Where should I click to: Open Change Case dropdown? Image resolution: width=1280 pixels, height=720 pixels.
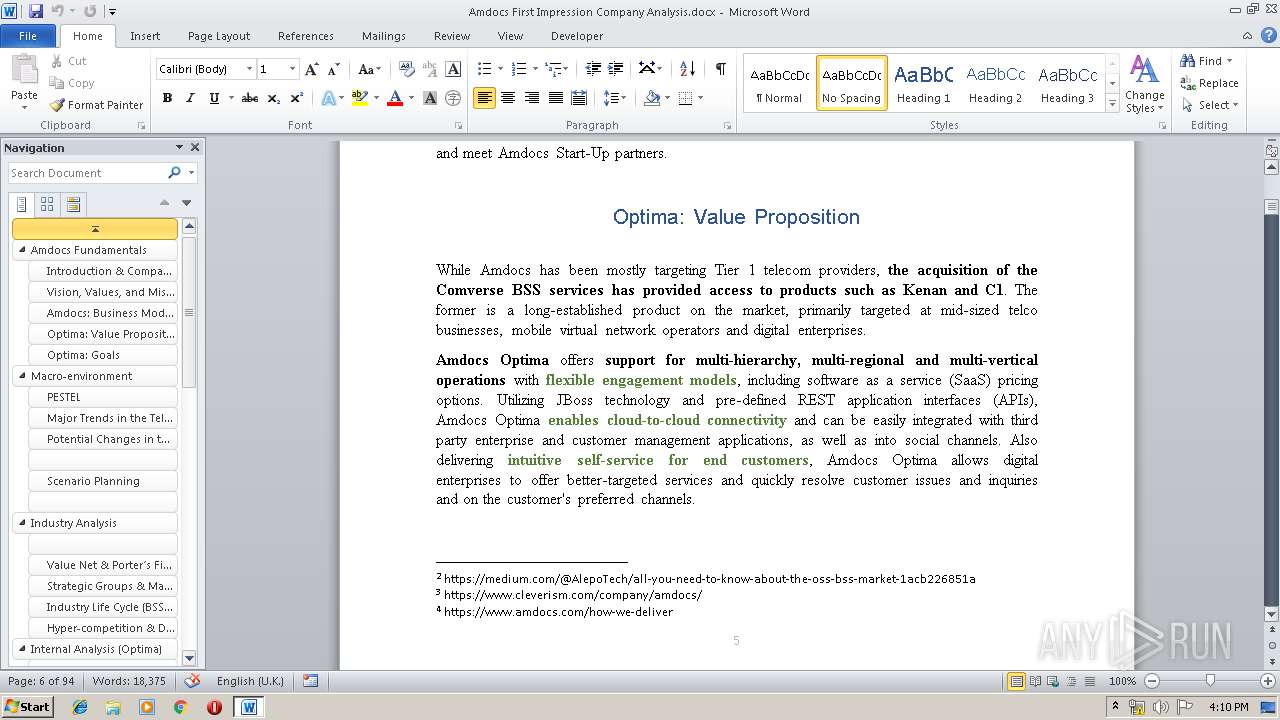click(x=369, y=69)
